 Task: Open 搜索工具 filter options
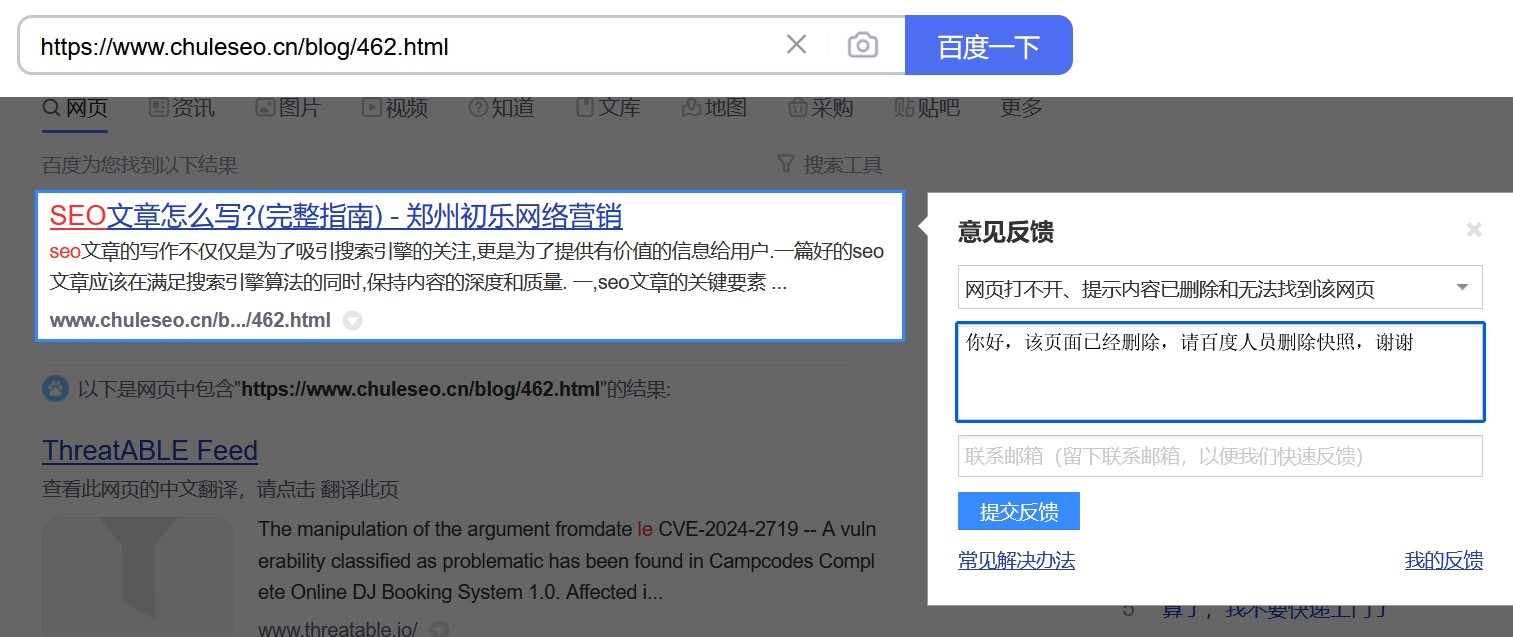[830, 165]
